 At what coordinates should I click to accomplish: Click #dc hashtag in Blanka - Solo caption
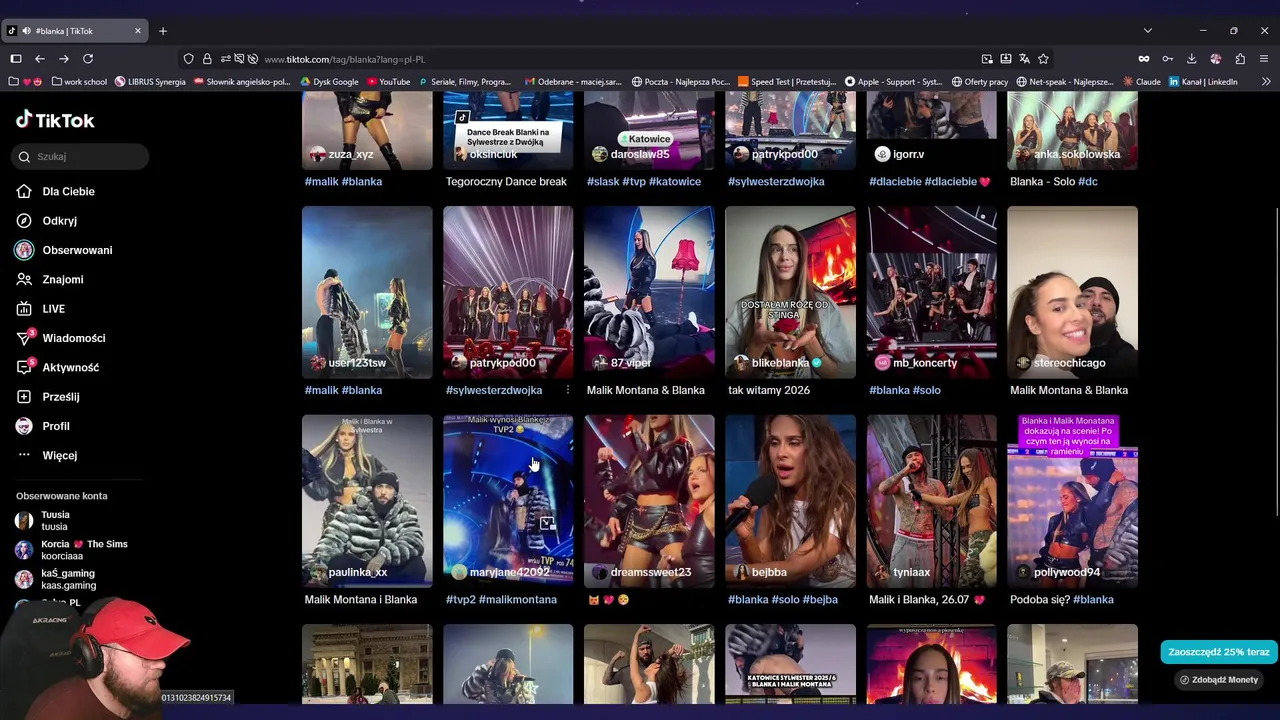[x=1088, y=181]
